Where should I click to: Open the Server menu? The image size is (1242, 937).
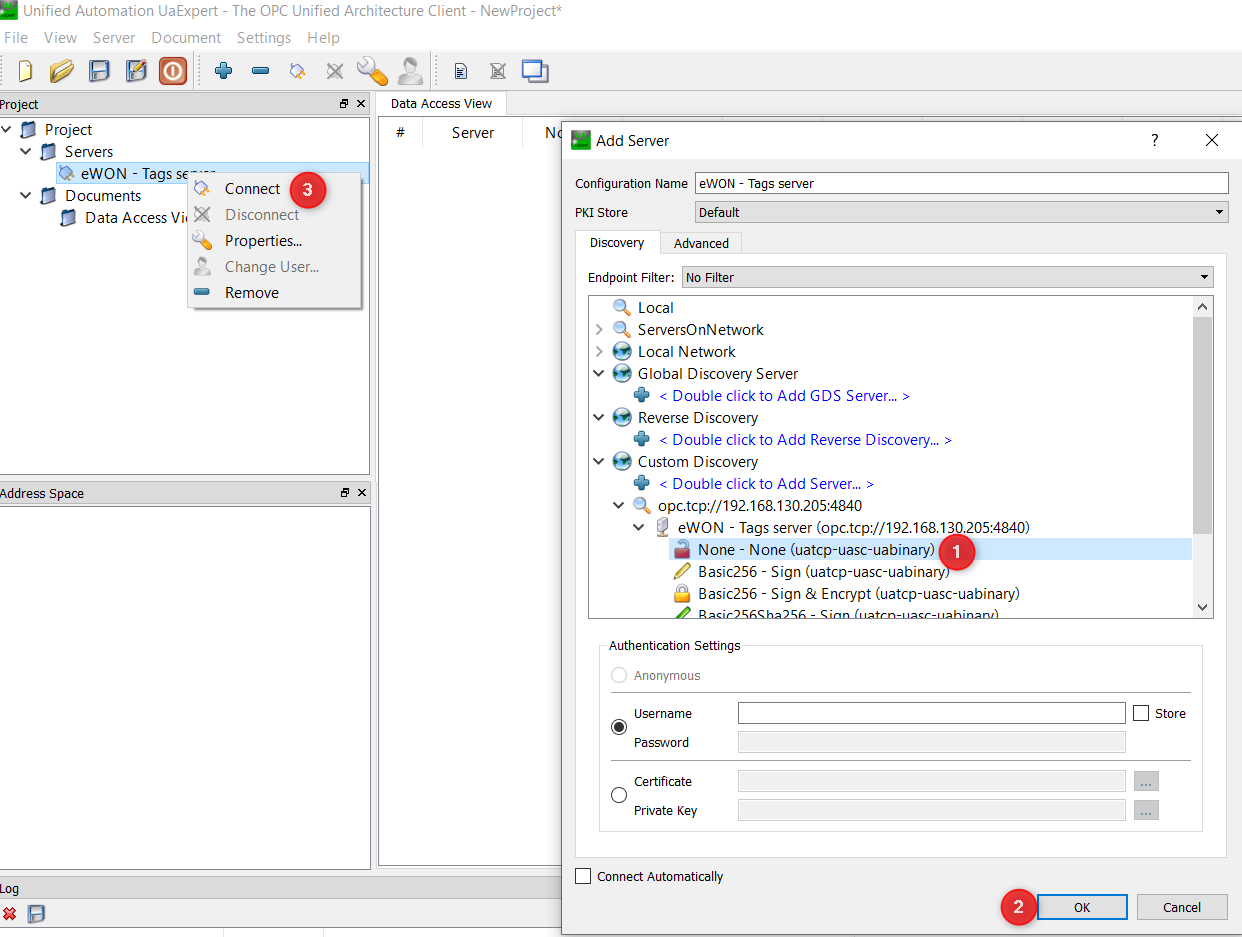(114, 38)
